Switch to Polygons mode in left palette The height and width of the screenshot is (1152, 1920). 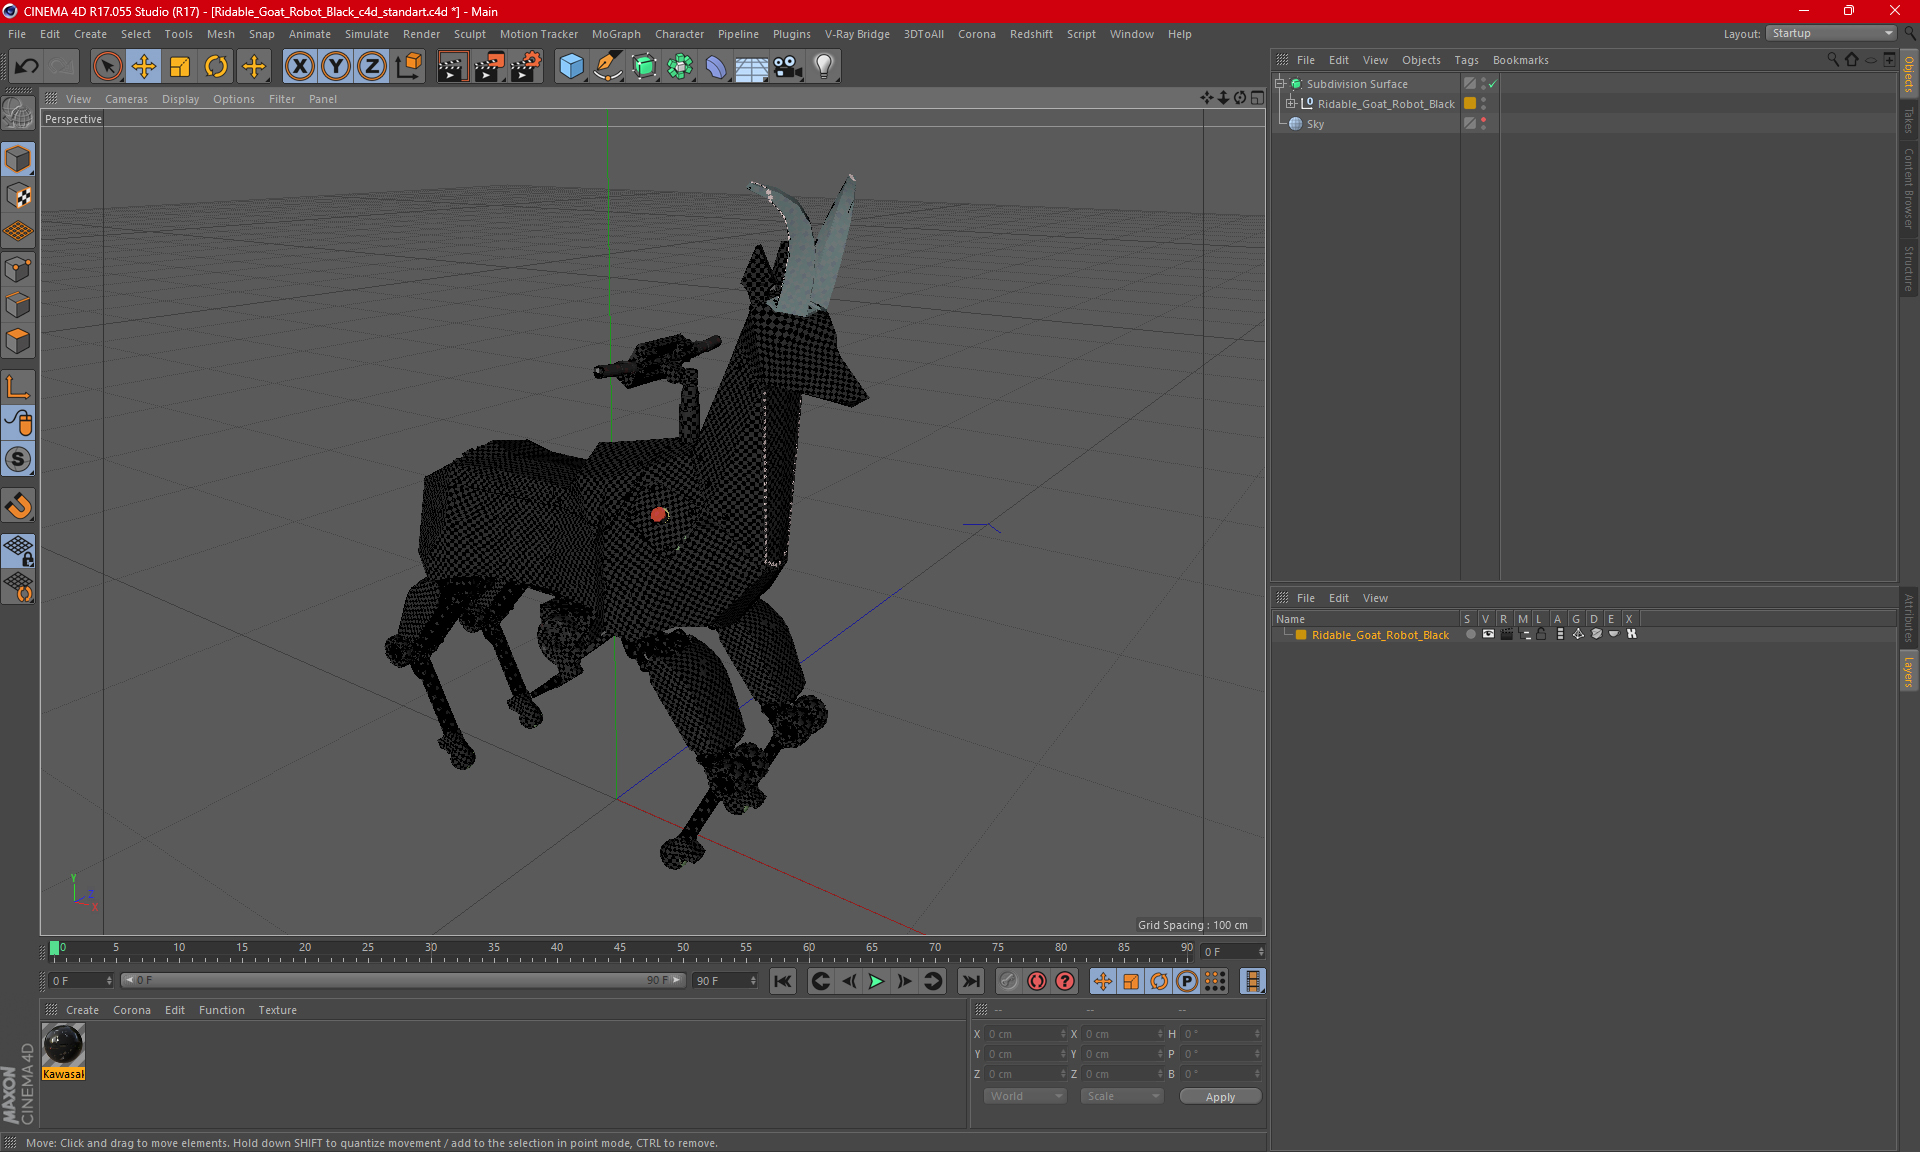pyautogui.click(x=18, y=341)
